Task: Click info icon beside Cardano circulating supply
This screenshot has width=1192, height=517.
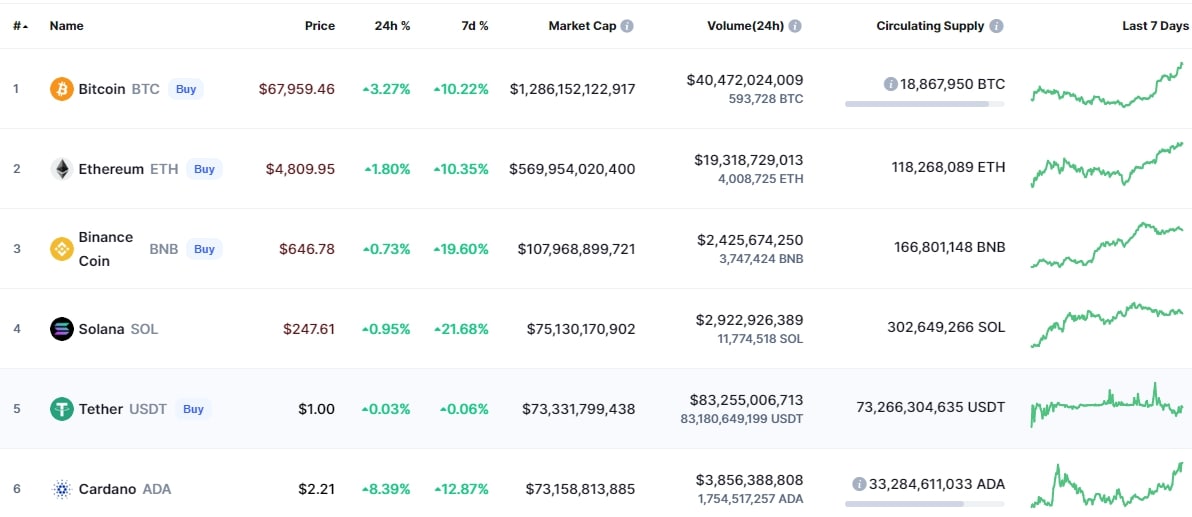Action: (859, 484)
